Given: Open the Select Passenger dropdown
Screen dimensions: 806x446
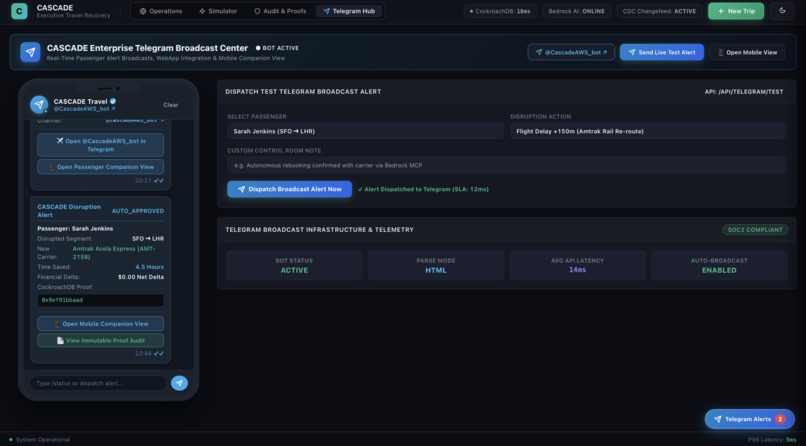Looking at the screenshot, I should 365,131.
